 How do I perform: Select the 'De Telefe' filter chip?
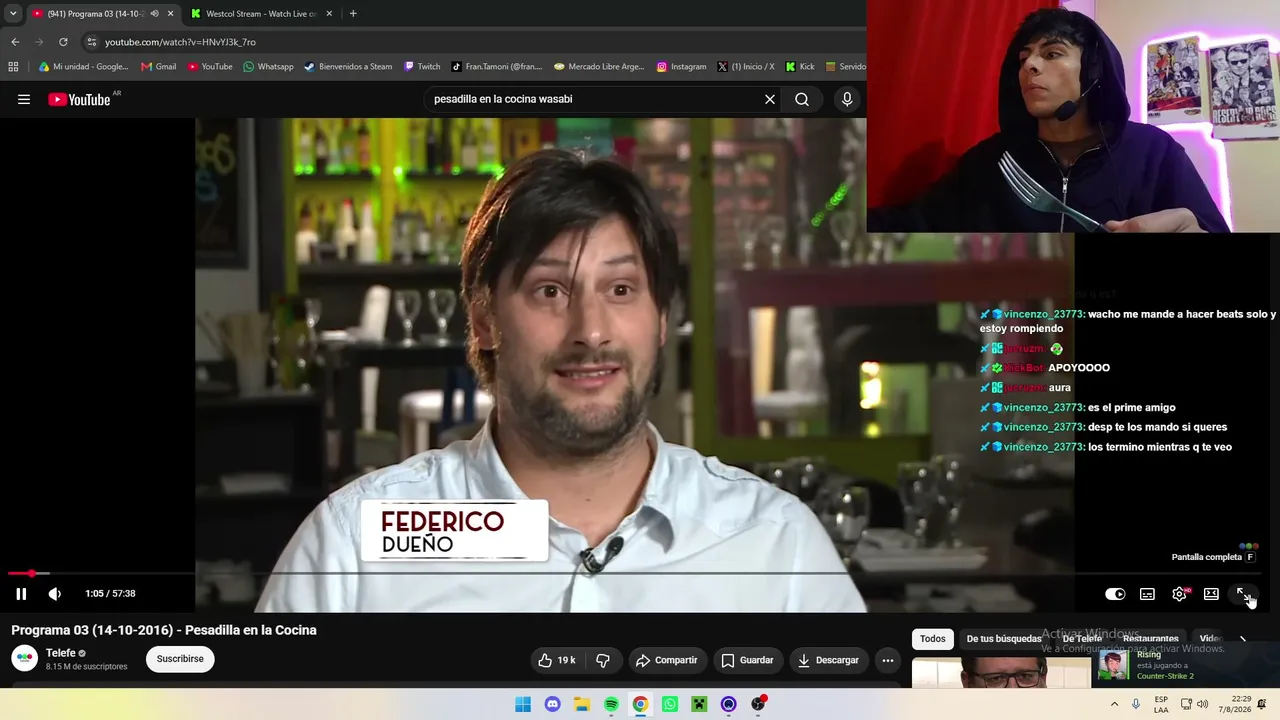(1082, 639)
